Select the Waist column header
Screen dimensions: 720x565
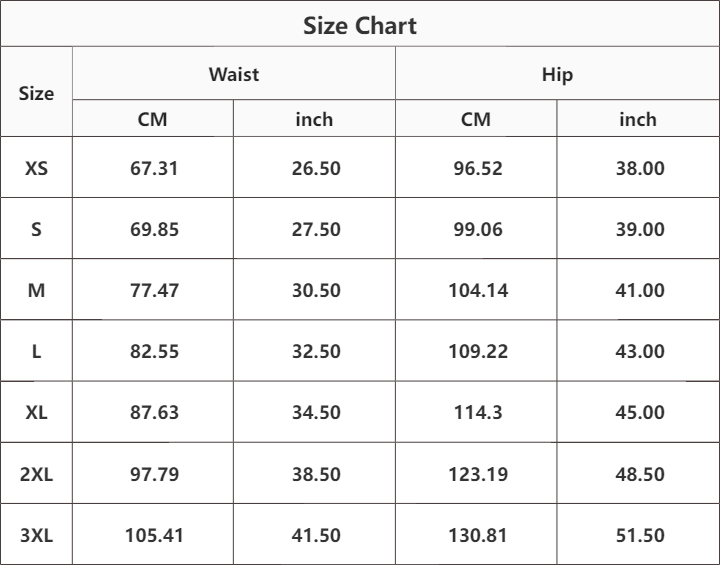[234, 74]
